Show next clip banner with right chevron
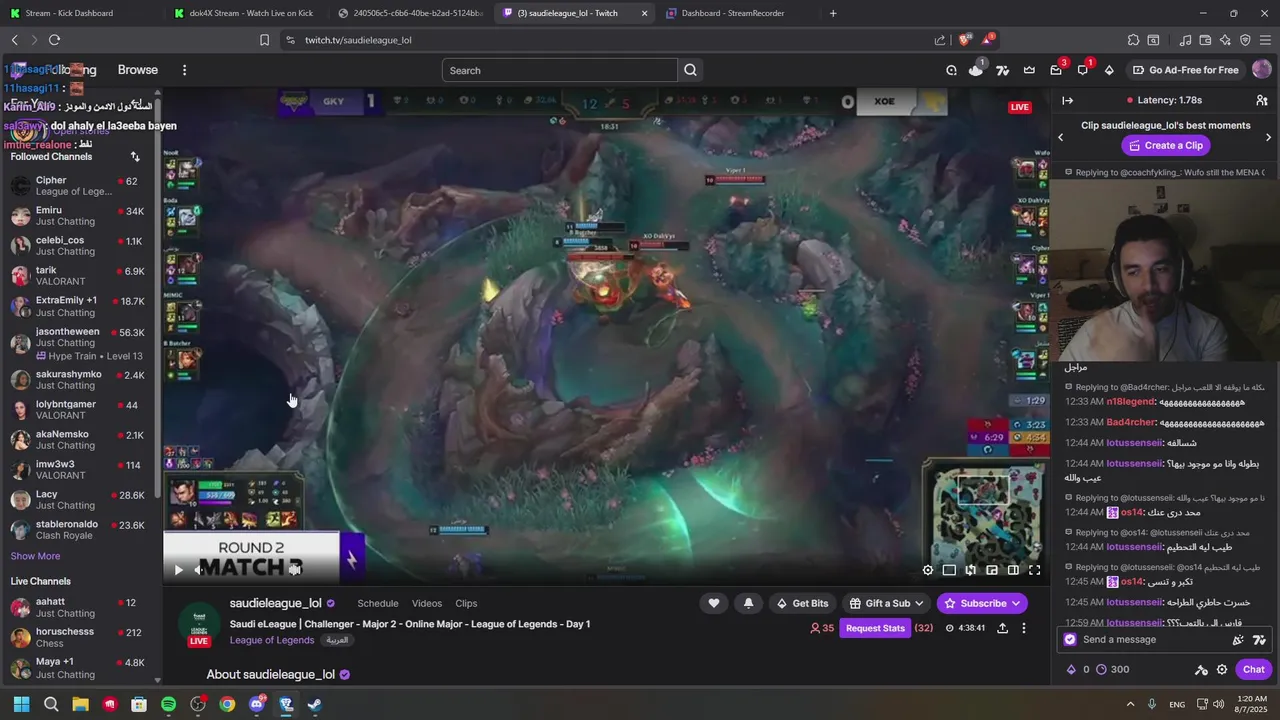This screenshot has height=720, width=1280. 1268,137
